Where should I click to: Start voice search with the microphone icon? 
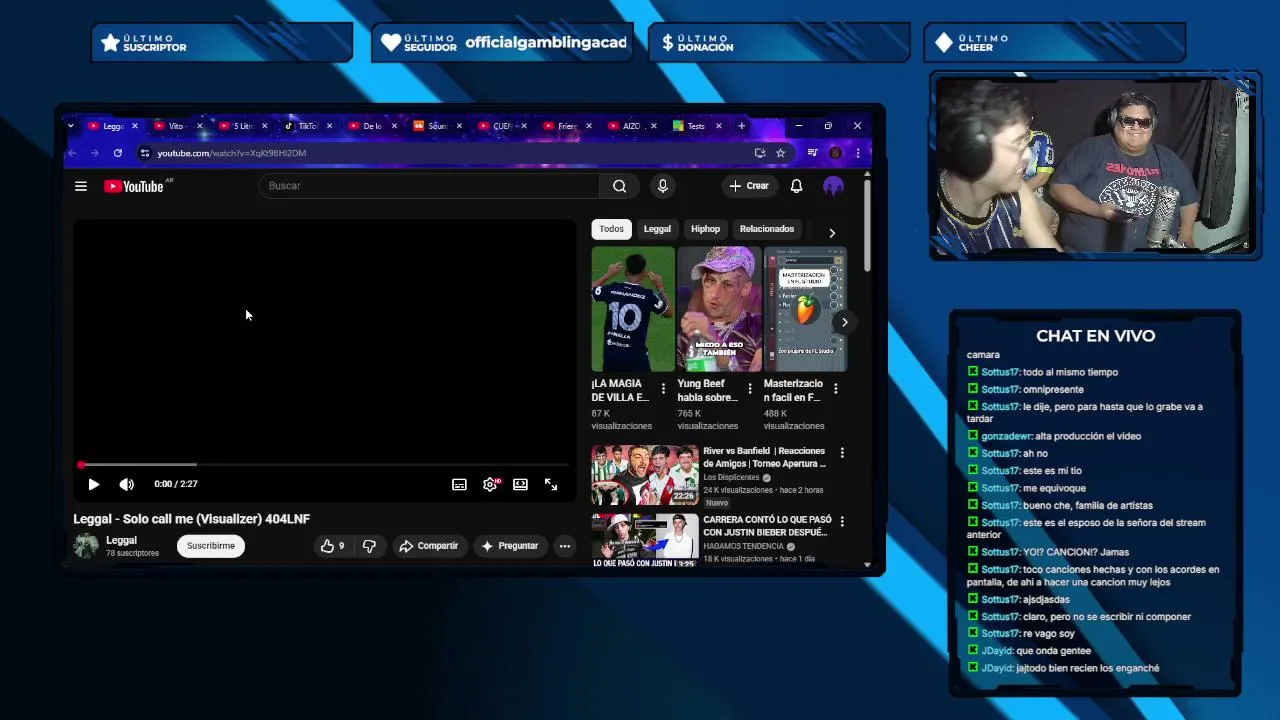(662, 186)
